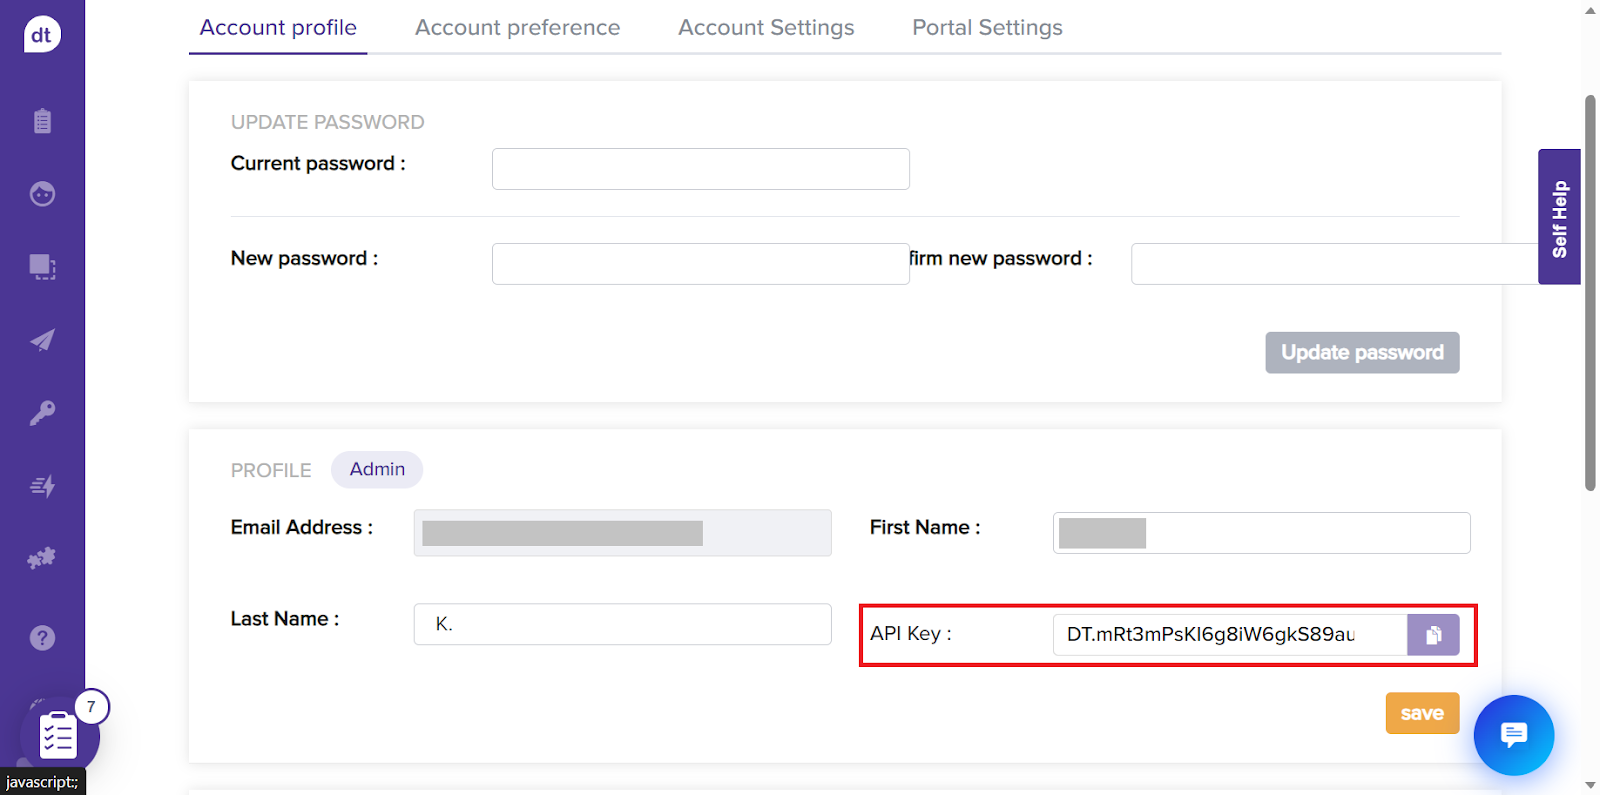Open the paper plane send icon
Viewport: 1600px width, 795px height.
42,340
